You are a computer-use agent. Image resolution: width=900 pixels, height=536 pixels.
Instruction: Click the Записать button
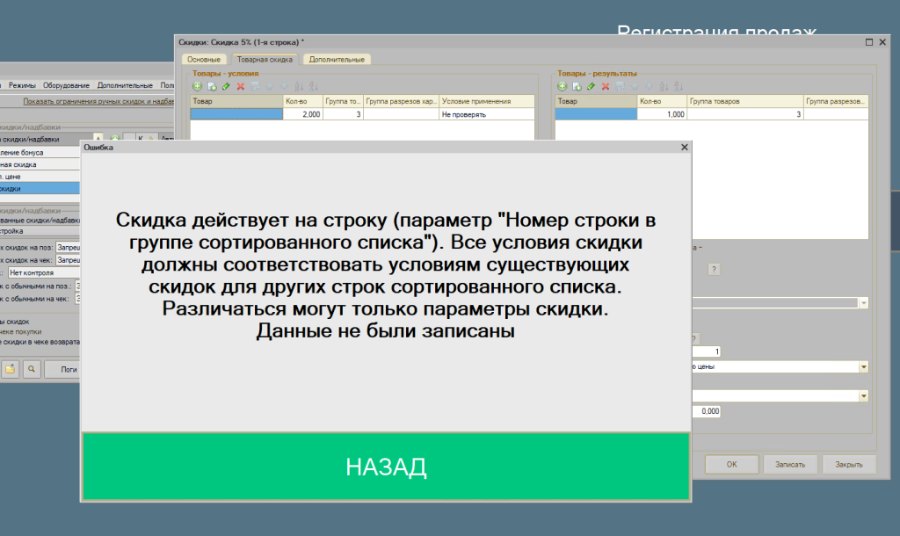790,464
